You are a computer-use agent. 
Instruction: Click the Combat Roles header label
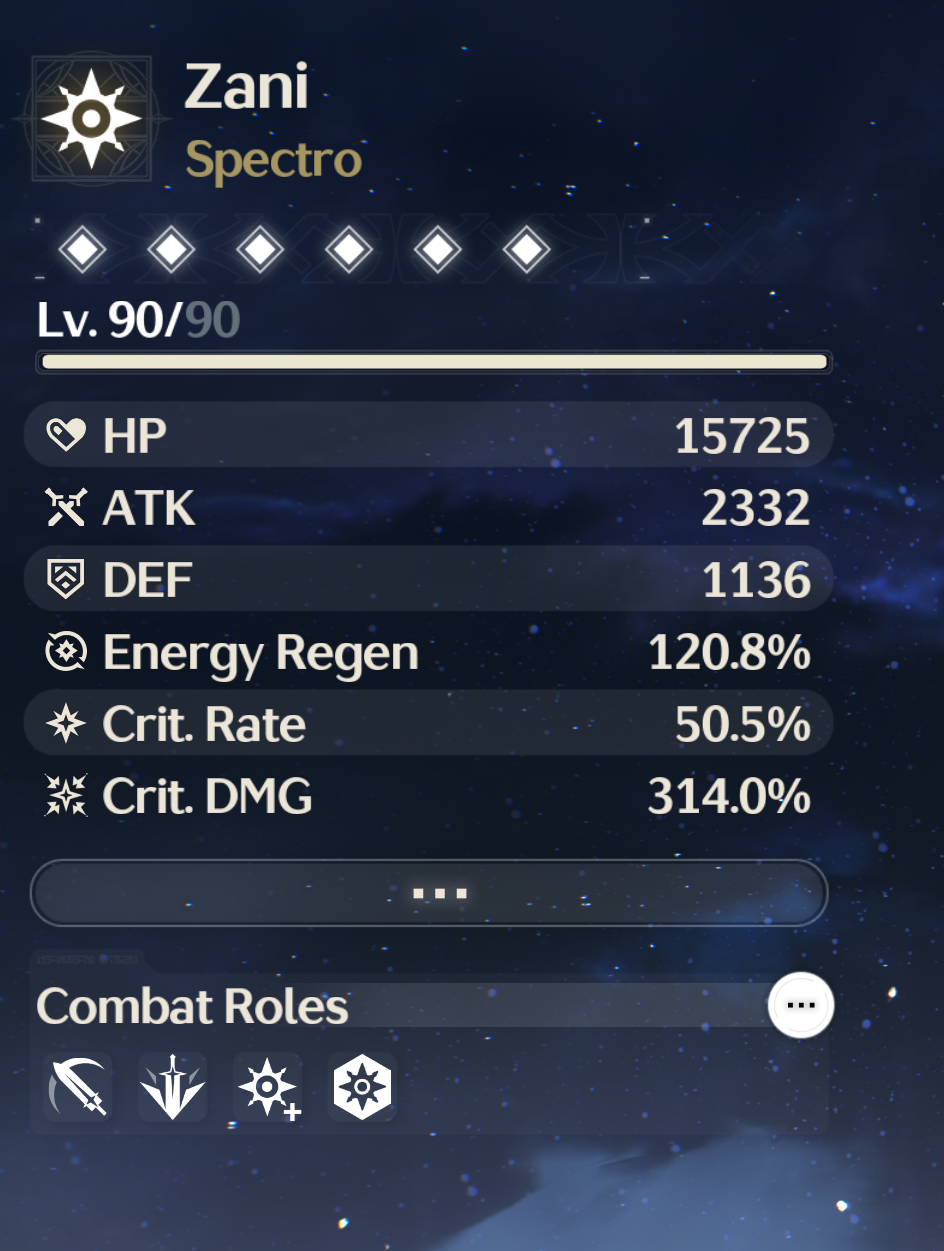193,1006
